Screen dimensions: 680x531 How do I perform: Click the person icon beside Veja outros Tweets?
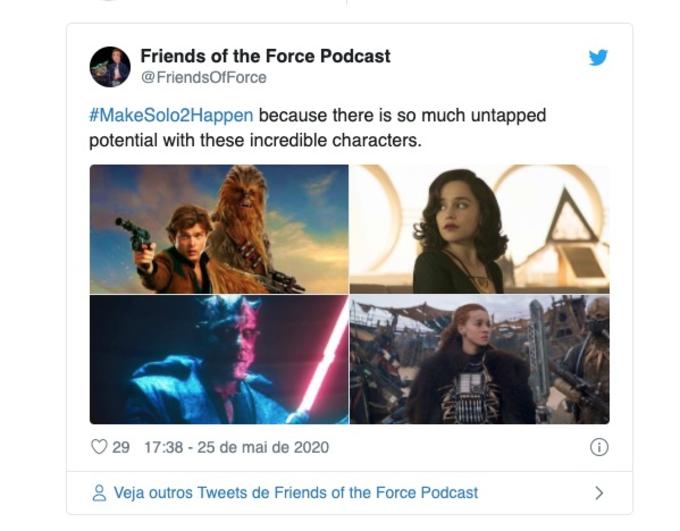[99, 493]
